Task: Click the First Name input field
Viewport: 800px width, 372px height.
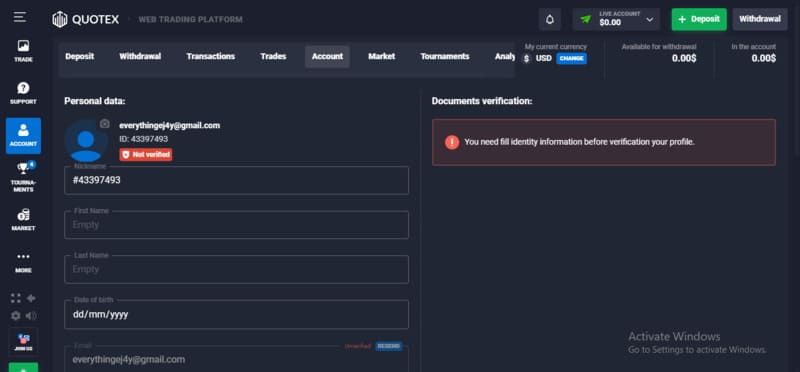Action: (x=236, y=225)
